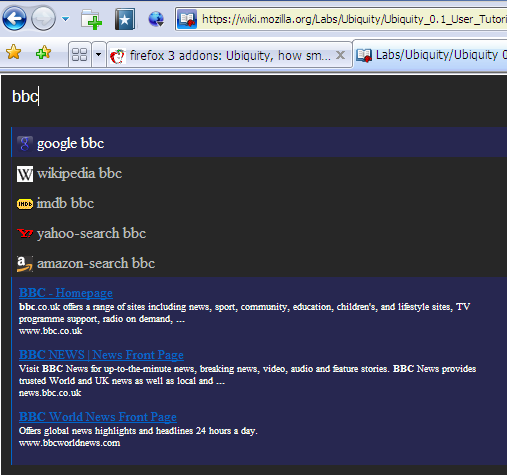Image resolution: width=507 pixels, height=475 pixels.
Task: Select the yahoo-search bbc suggestion
Action: pos(259,234)
